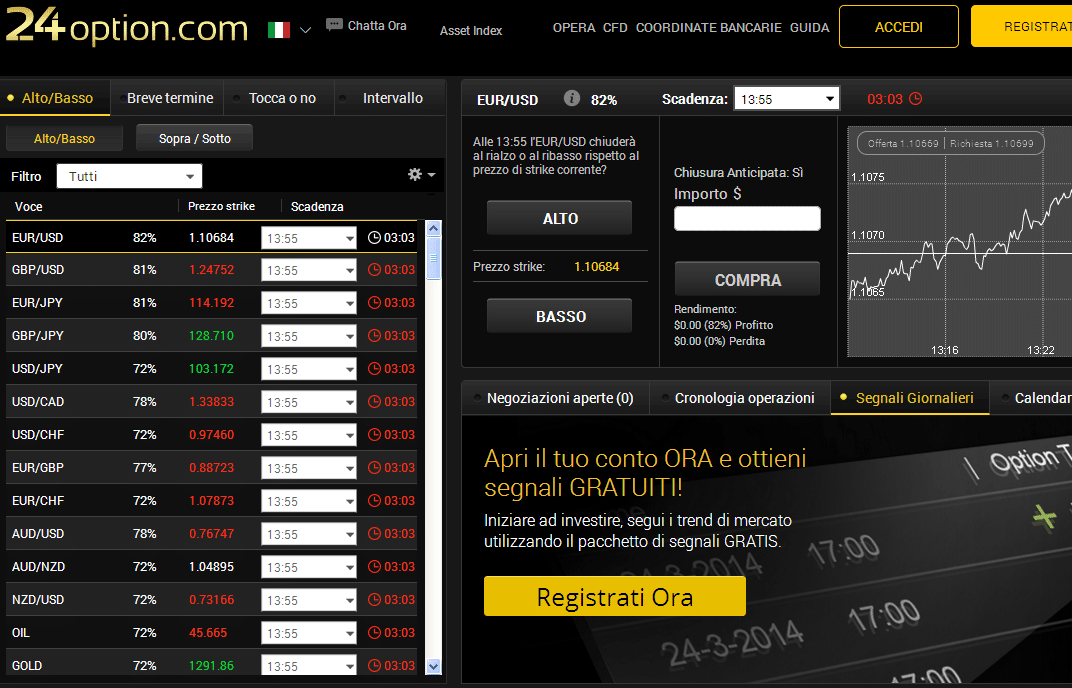
Task: Click the clock icon in USD/JPY row
Action: 374,369
